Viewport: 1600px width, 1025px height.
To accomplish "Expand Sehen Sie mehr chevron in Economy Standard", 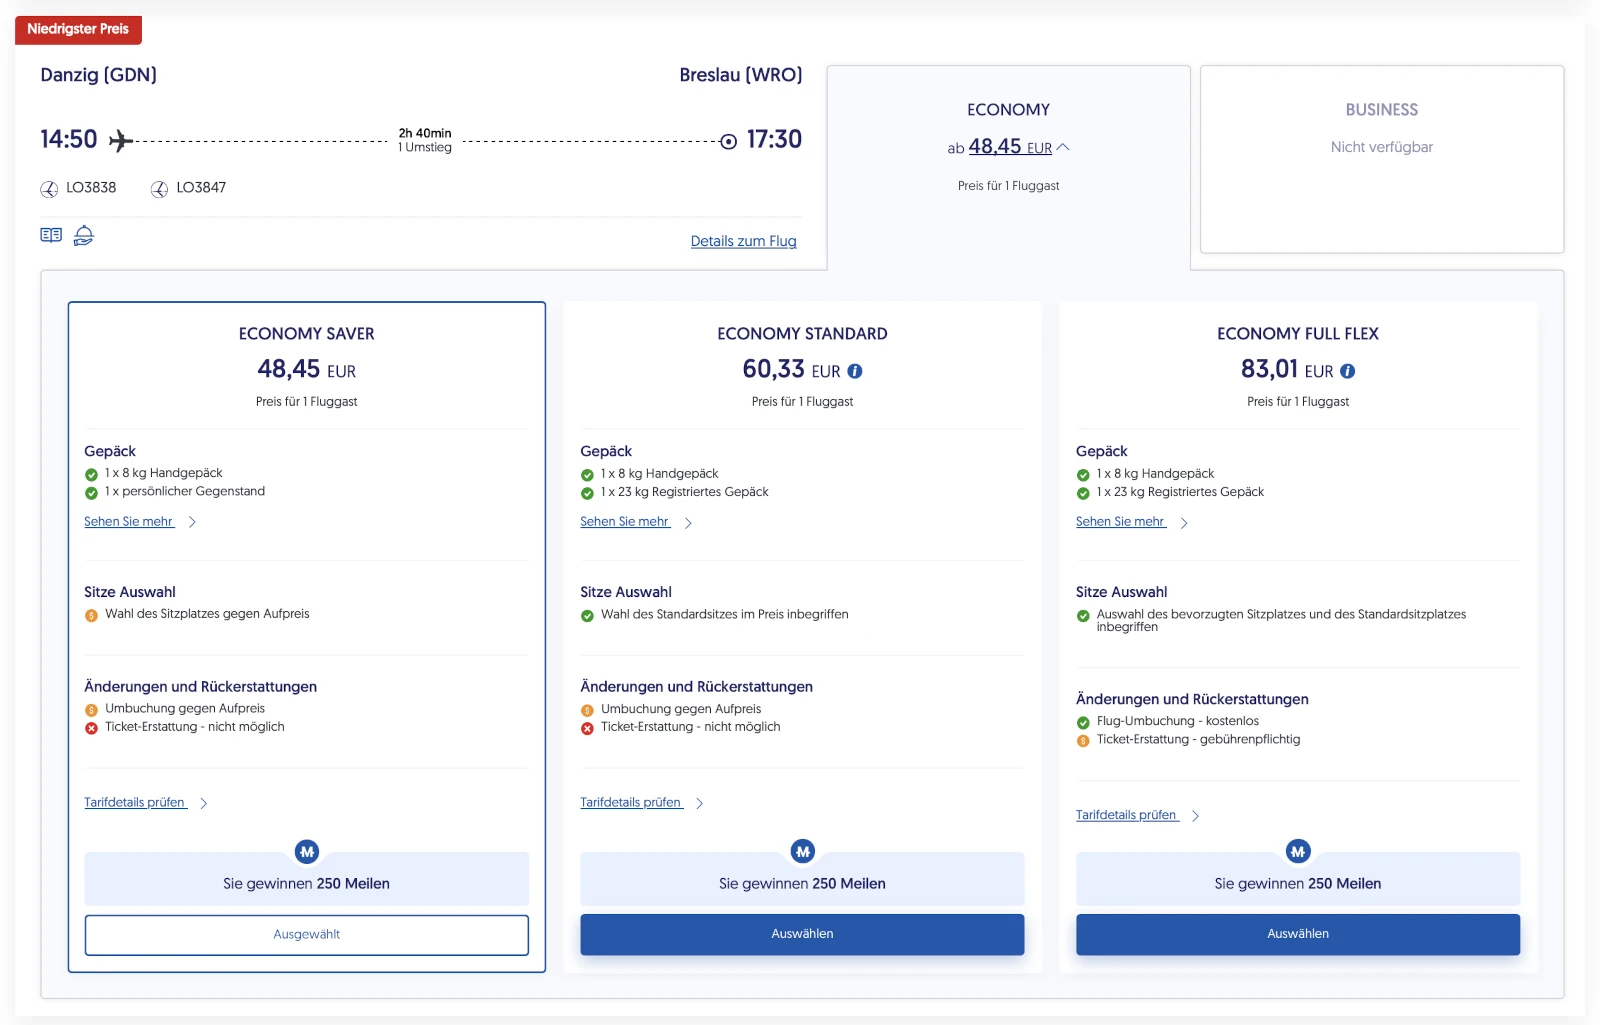I will pos(688,523).
